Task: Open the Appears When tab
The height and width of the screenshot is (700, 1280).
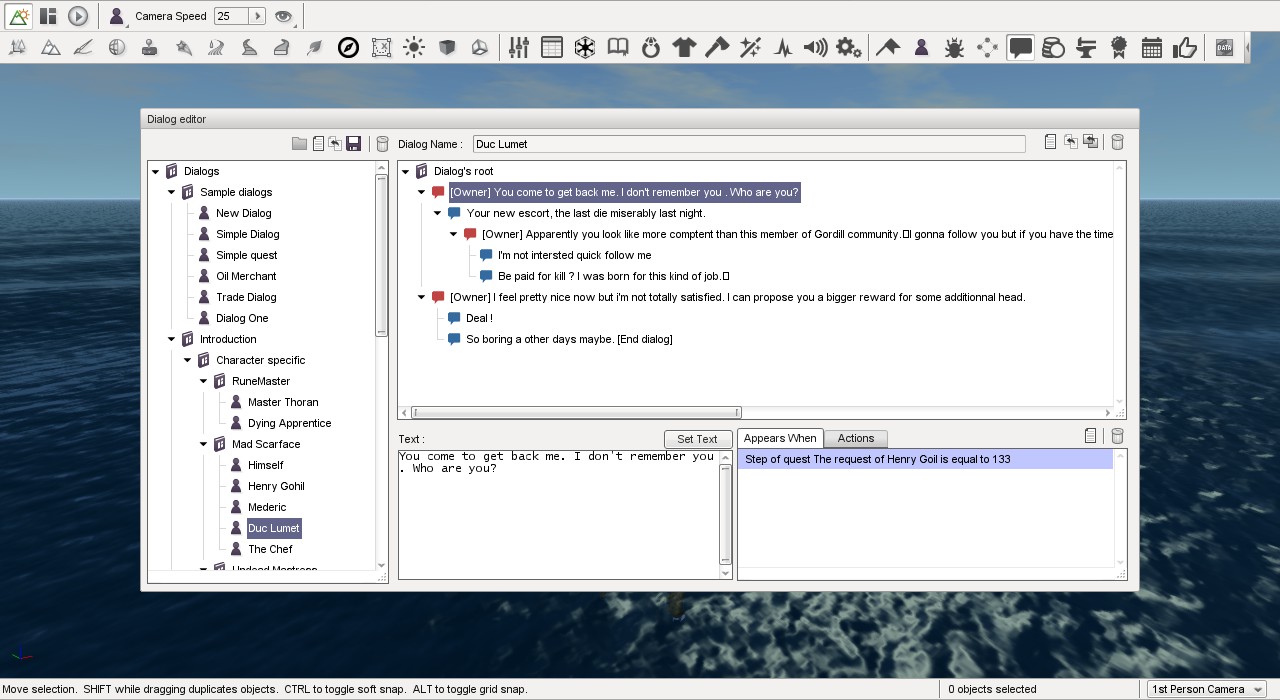Action: (780, 438)
